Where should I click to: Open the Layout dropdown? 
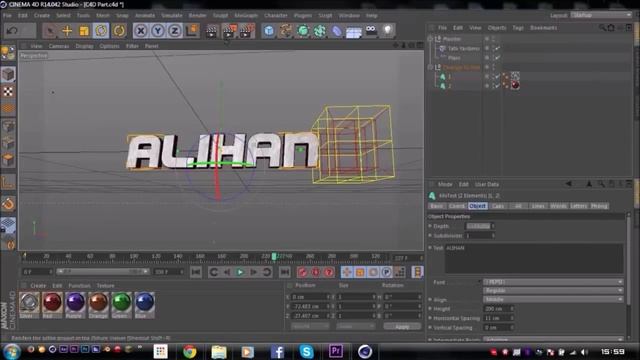(601, 15)
